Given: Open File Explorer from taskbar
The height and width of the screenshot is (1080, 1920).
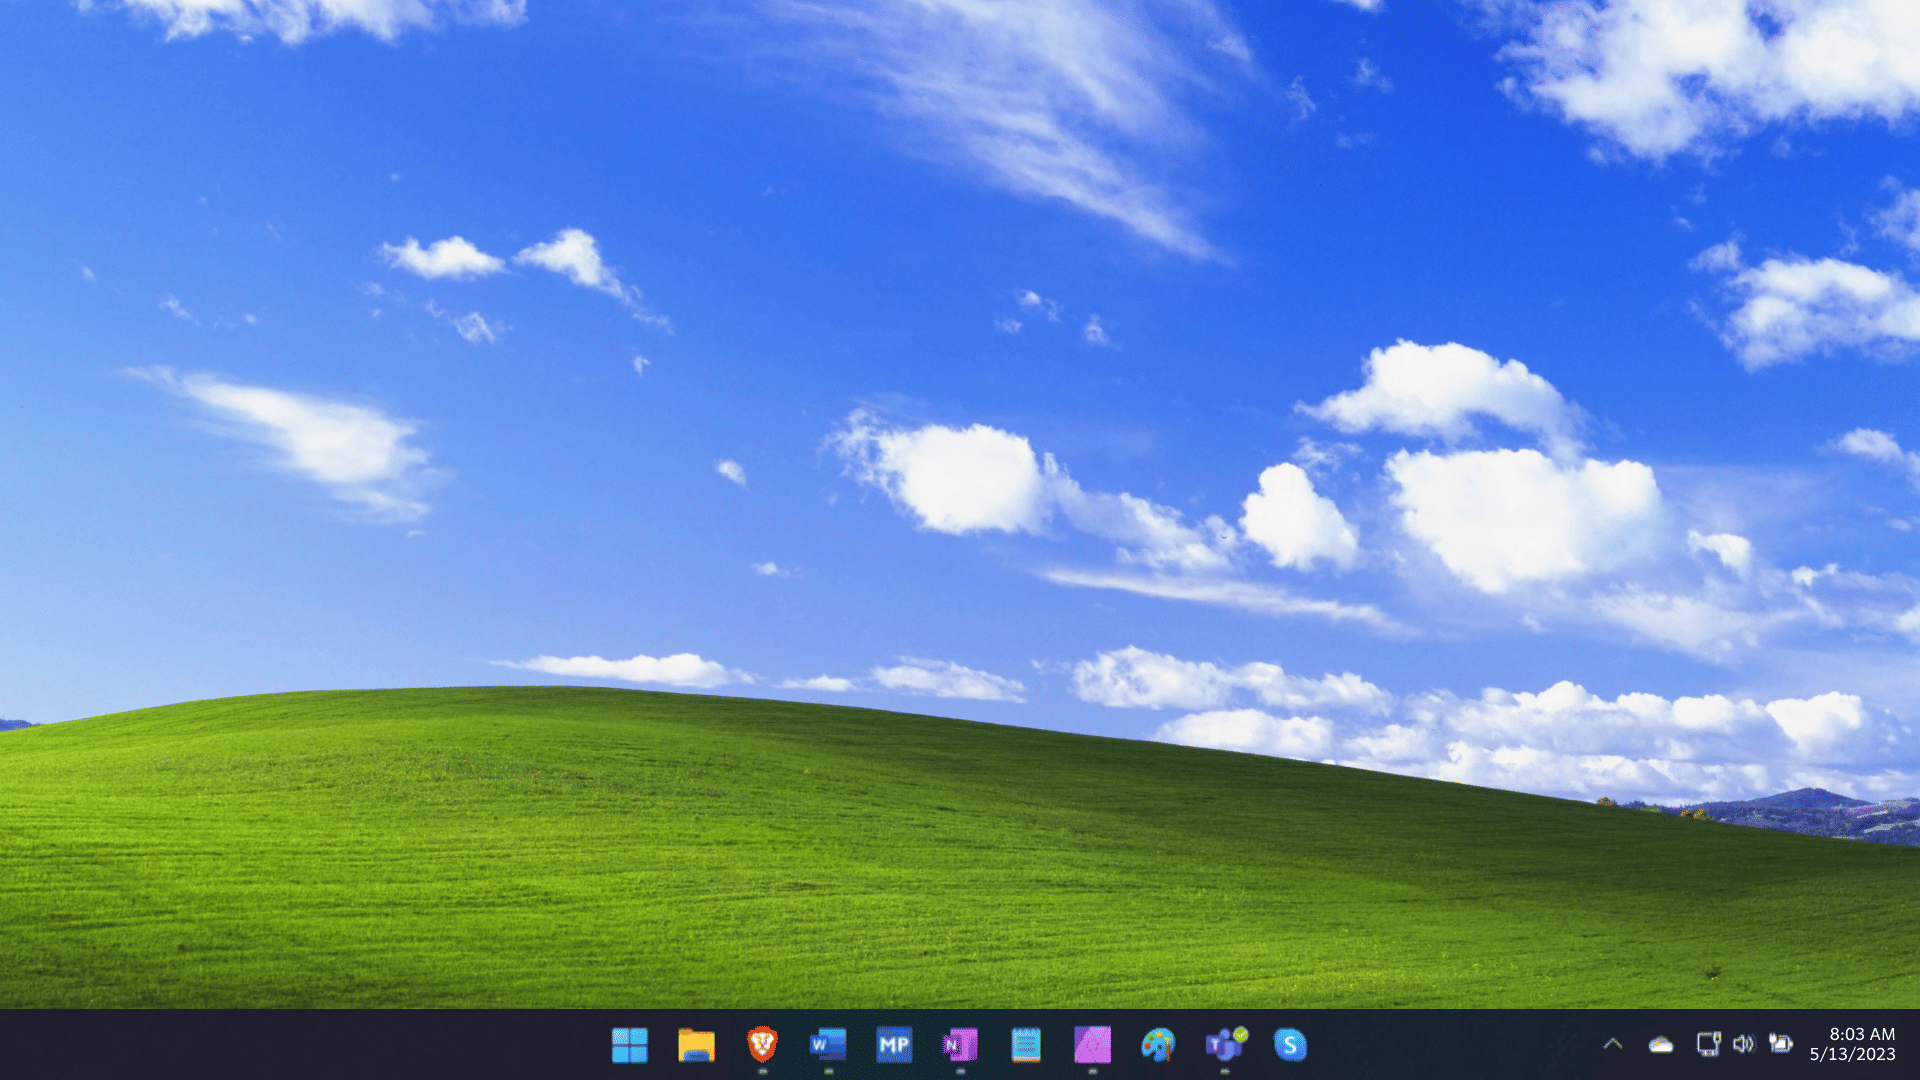Looking at the screenshot, I should tap(696, 1045).
